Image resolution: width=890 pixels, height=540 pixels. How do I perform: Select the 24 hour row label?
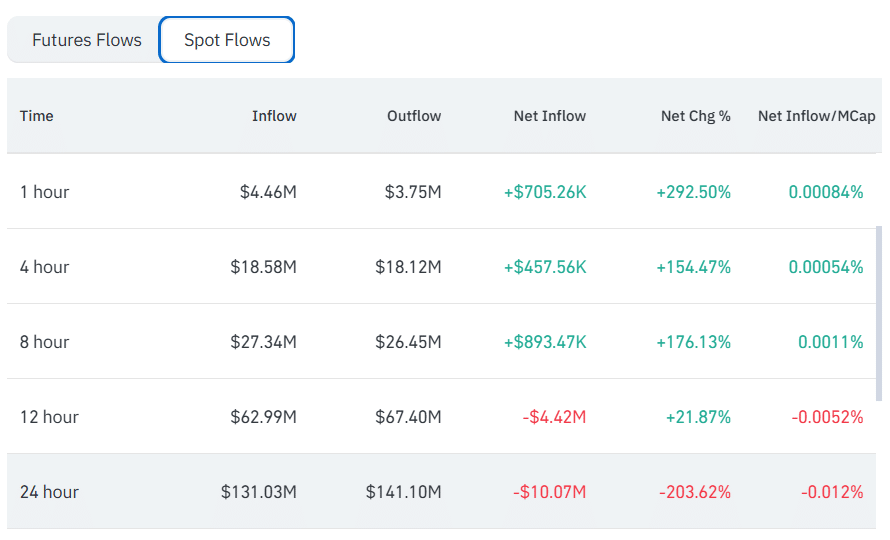point(49,492)
